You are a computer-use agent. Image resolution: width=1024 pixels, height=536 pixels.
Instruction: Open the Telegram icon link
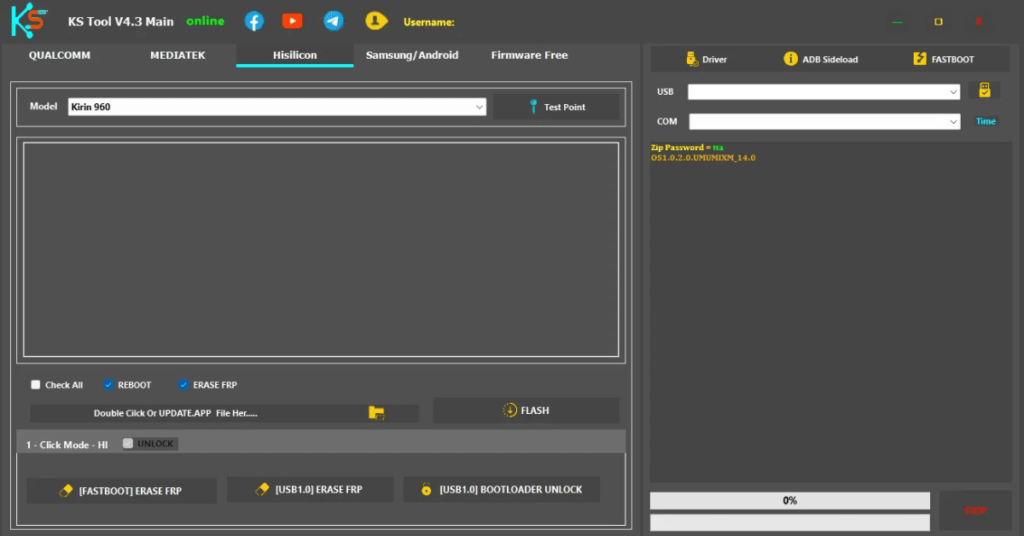tap(333, 21)
